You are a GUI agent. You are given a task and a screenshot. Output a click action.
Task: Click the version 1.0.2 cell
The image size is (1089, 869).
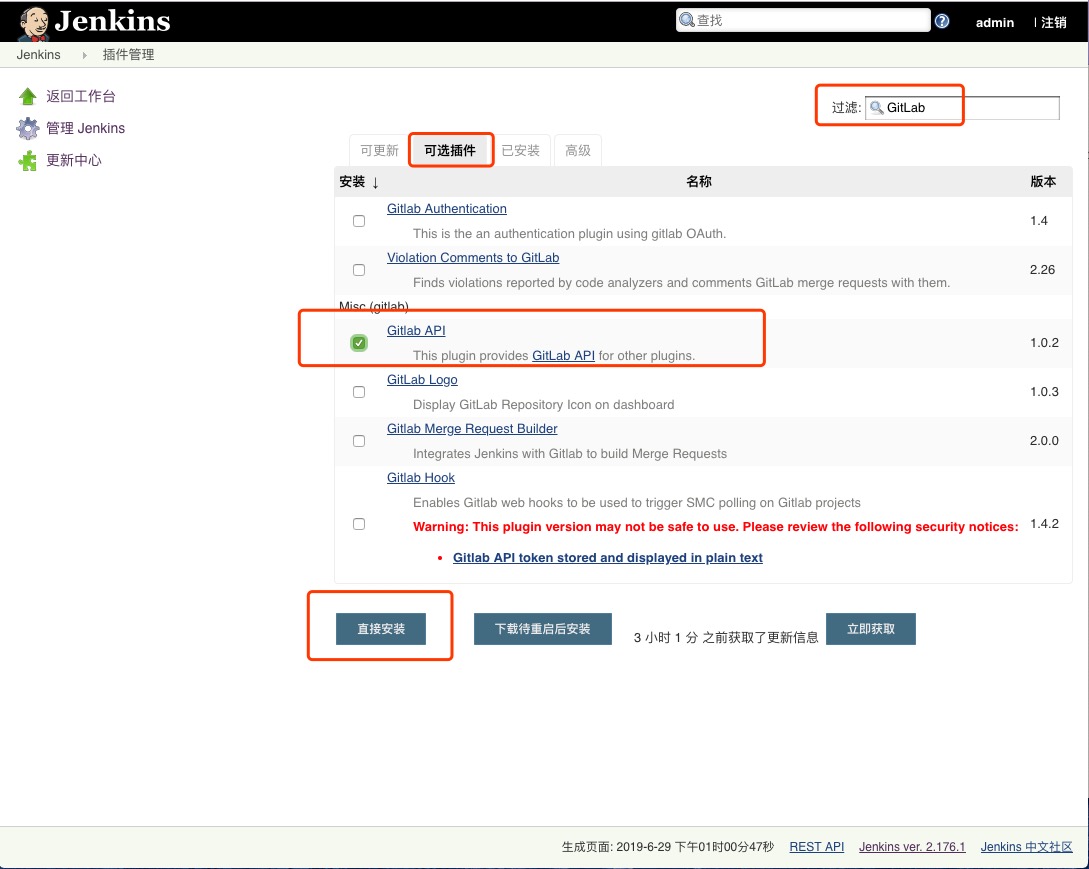(1044, 342)
